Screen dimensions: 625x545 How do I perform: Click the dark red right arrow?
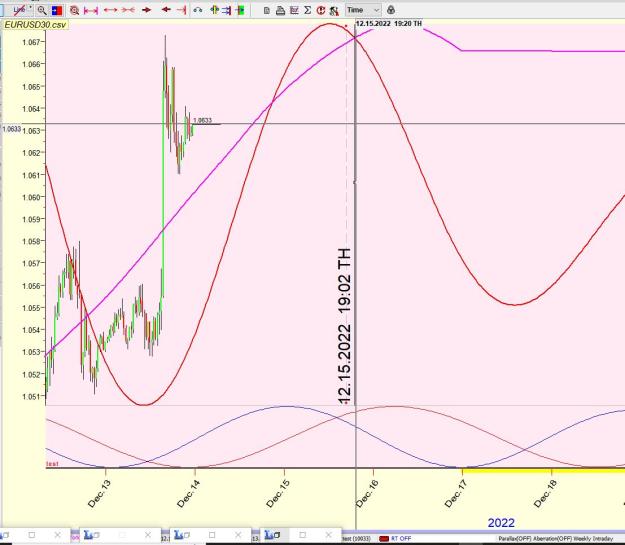point(147,10)
